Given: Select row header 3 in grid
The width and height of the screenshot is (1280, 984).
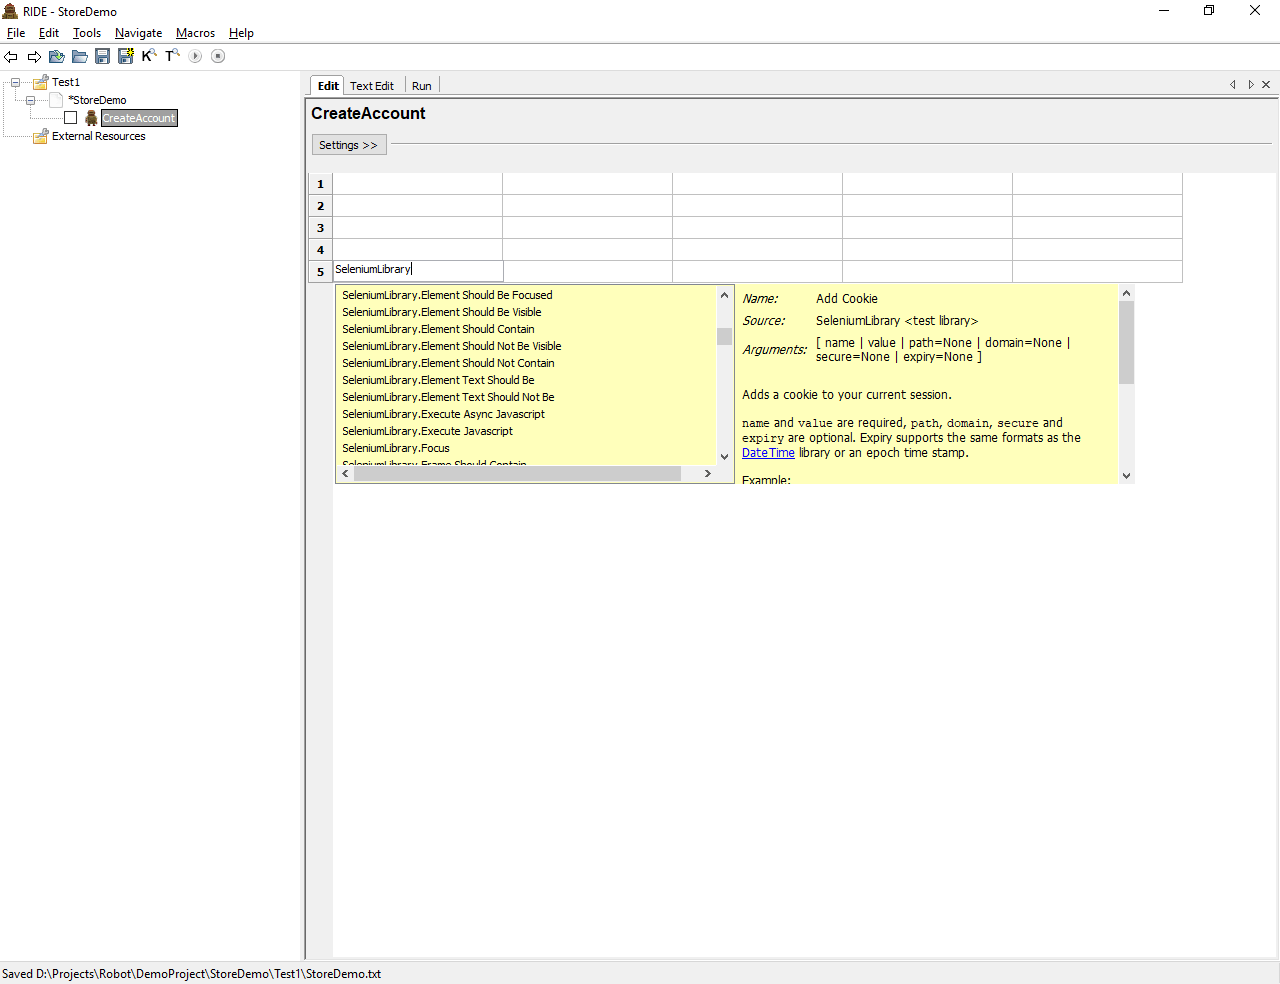Looking at the screenshot, I should [x=320, y=228].
